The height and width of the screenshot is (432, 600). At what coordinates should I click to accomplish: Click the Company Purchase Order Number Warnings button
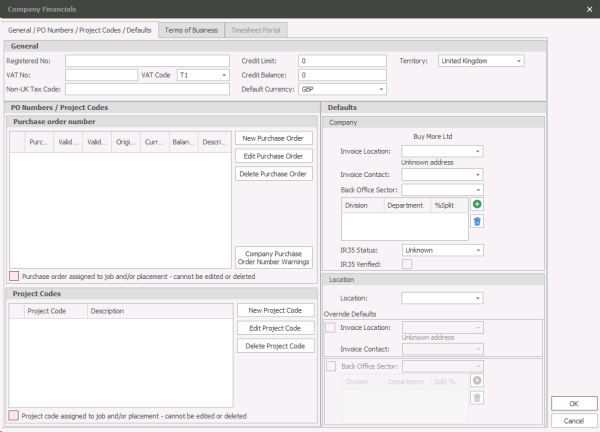(x=274, y=258)
